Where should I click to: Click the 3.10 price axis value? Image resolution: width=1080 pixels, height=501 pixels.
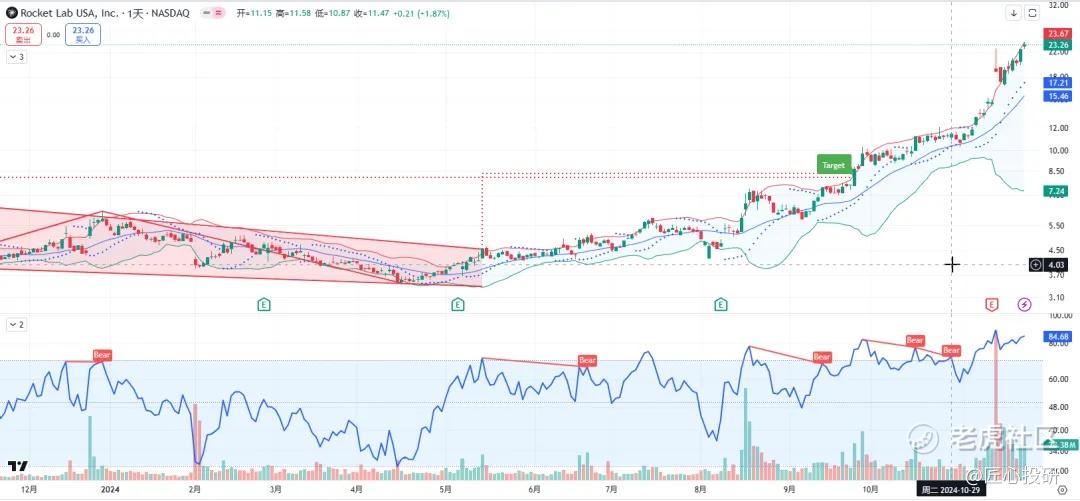1056,298
